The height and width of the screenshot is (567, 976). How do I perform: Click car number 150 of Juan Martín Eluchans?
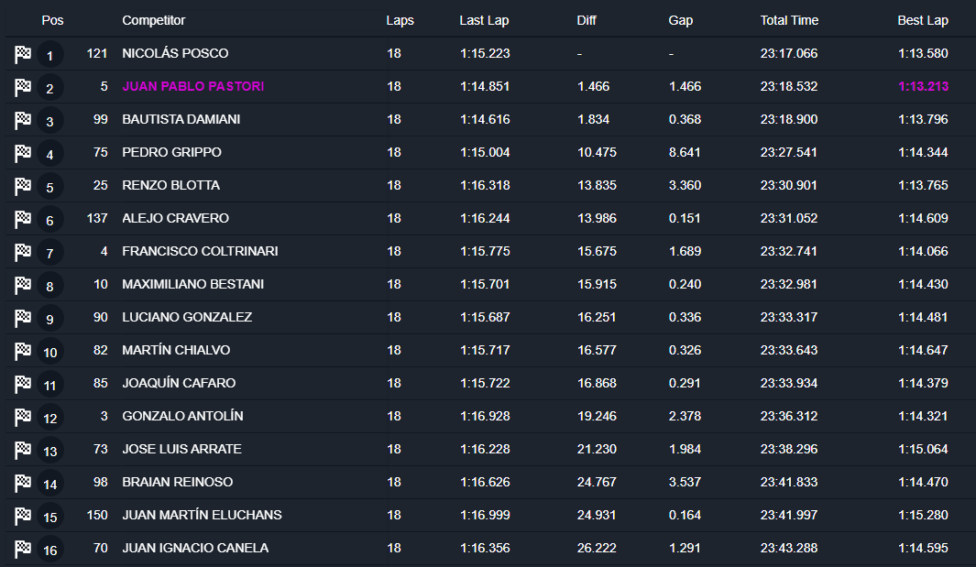[x=96, y=515]
